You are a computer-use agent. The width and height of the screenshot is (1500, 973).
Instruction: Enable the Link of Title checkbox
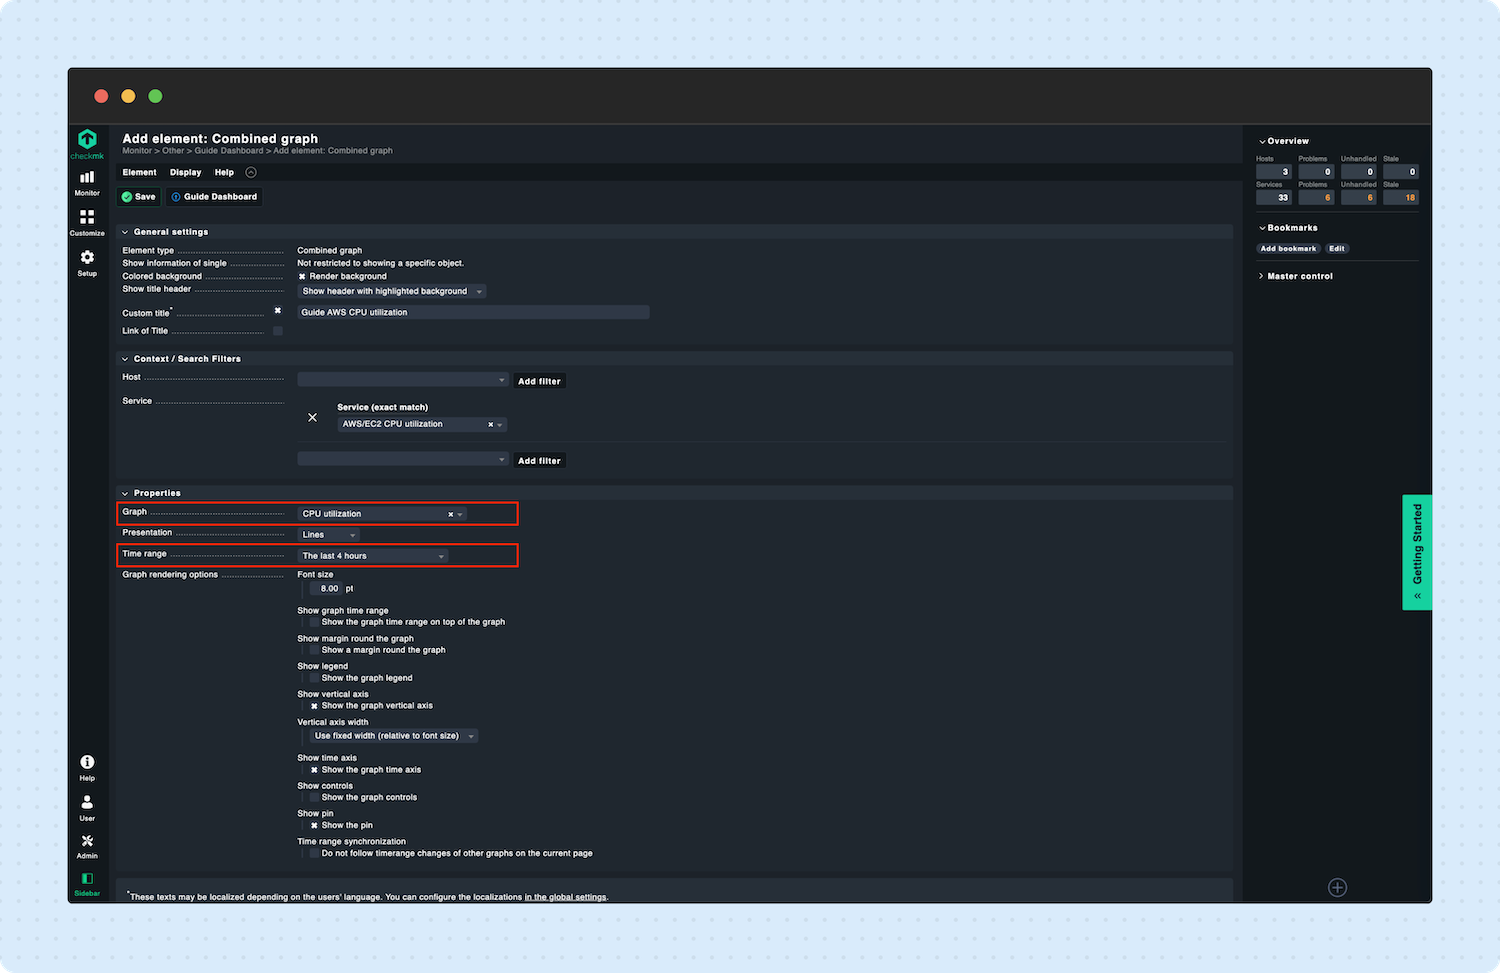tap(278, 331)
